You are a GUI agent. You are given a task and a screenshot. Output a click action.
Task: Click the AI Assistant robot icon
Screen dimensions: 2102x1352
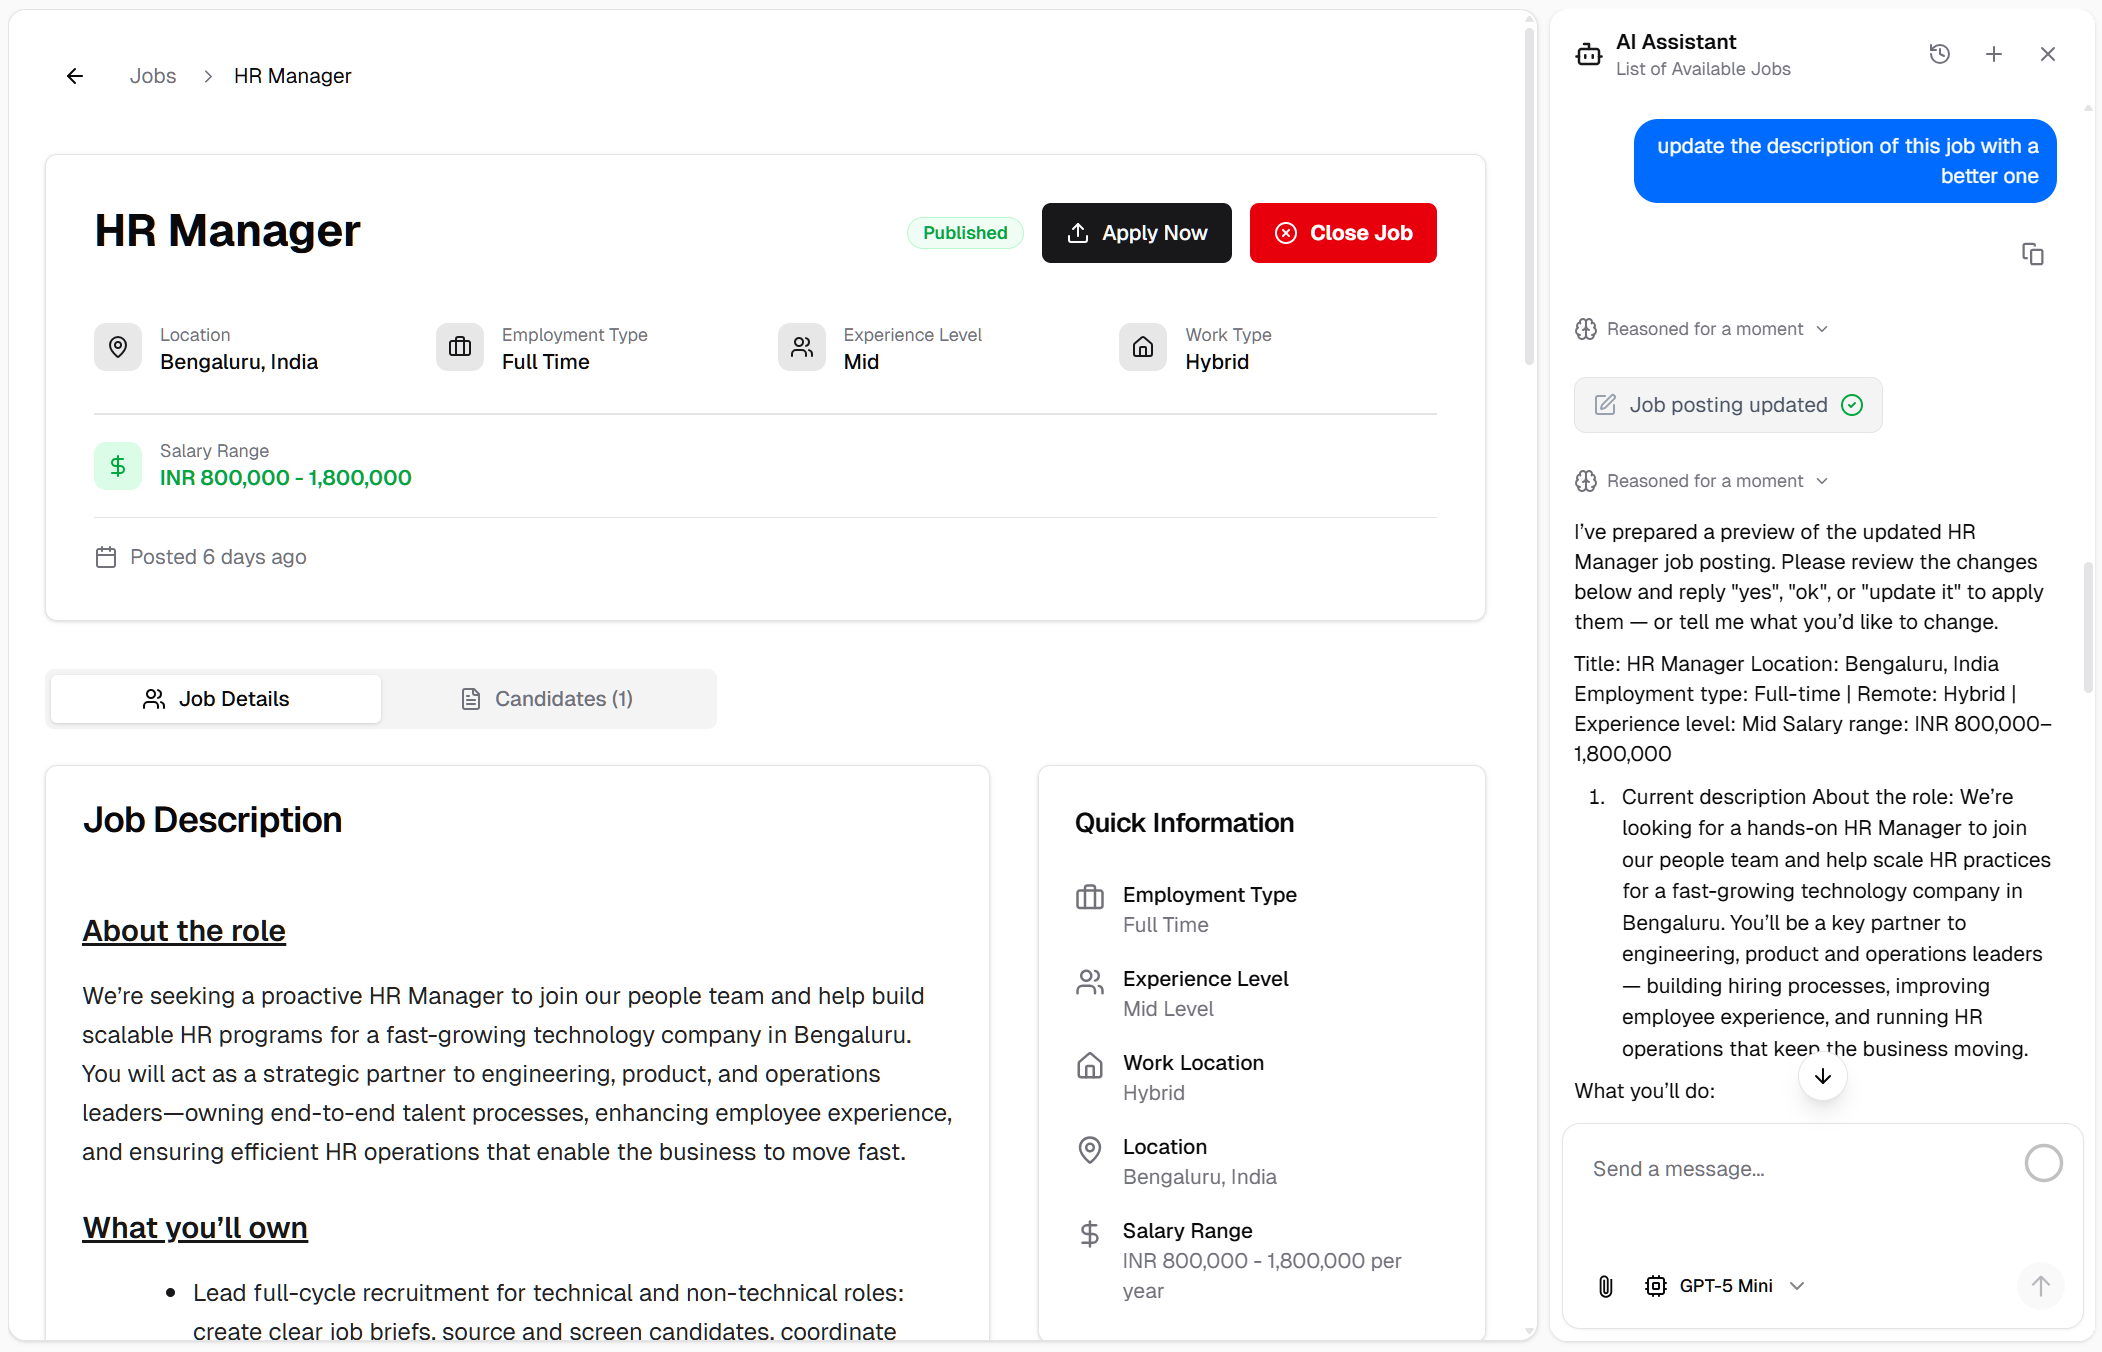pos(1588,54)
